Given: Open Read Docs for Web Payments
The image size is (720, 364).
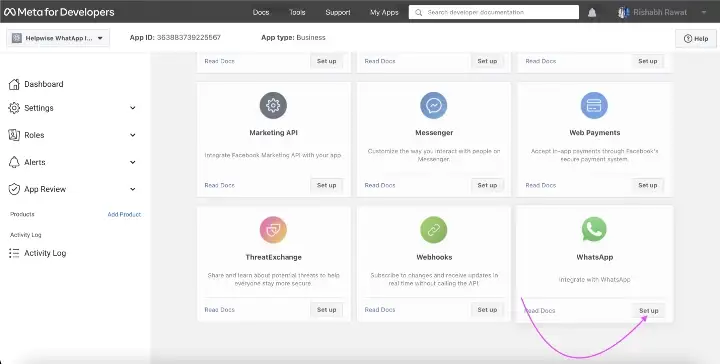Looking at the screenshot, I should click(x=540, y=185).
